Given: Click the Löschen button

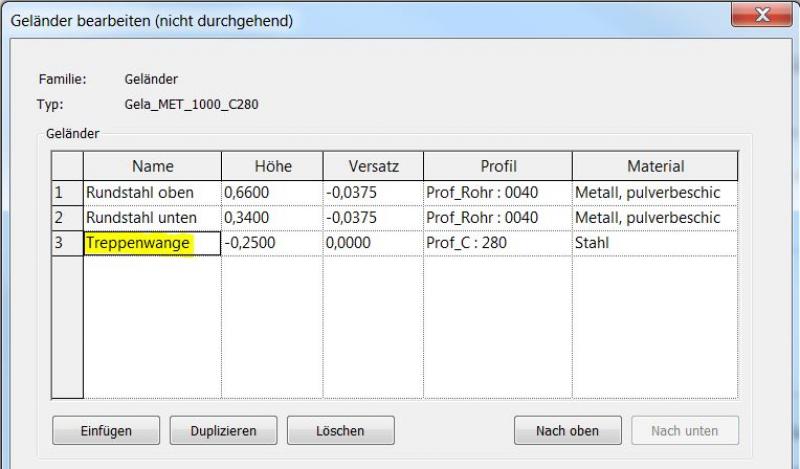Looking at the screenshot, I should pos(340,431).
